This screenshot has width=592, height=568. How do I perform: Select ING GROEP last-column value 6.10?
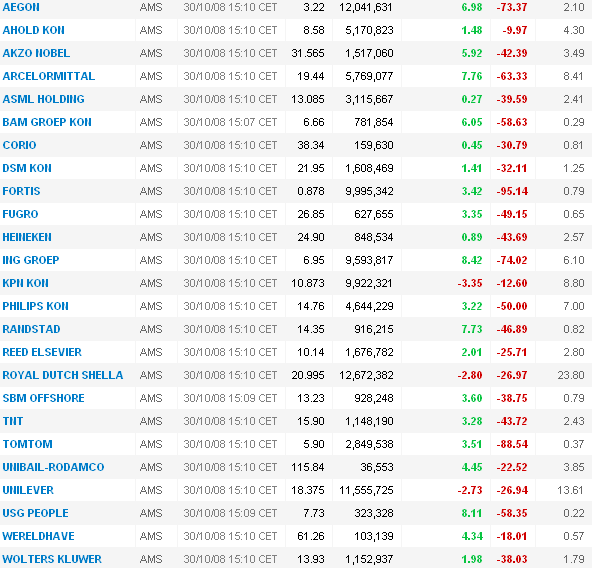[x=574, y=261]
